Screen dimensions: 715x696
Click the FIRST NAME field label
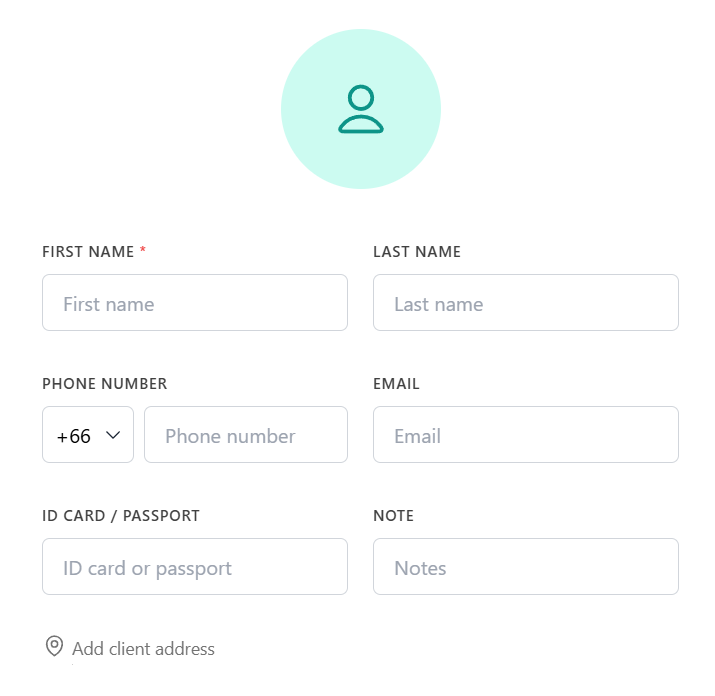(88, 252)
